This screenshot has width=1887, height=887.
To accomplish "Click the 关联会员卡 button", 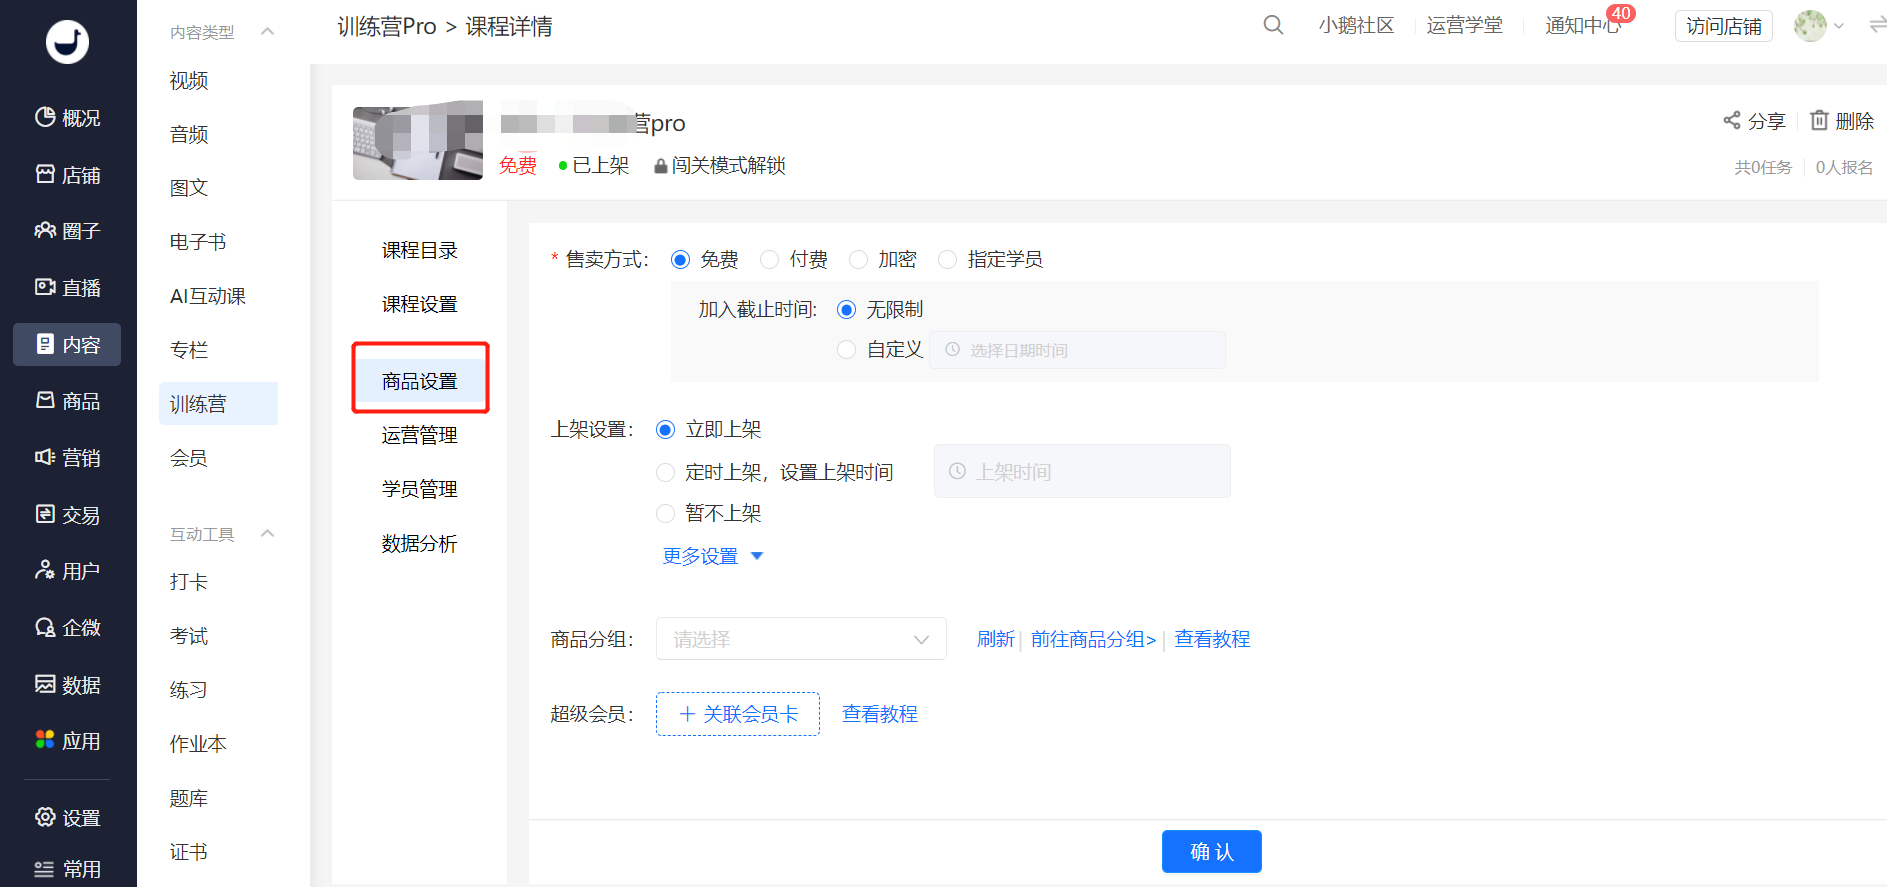I will point(738,714).
